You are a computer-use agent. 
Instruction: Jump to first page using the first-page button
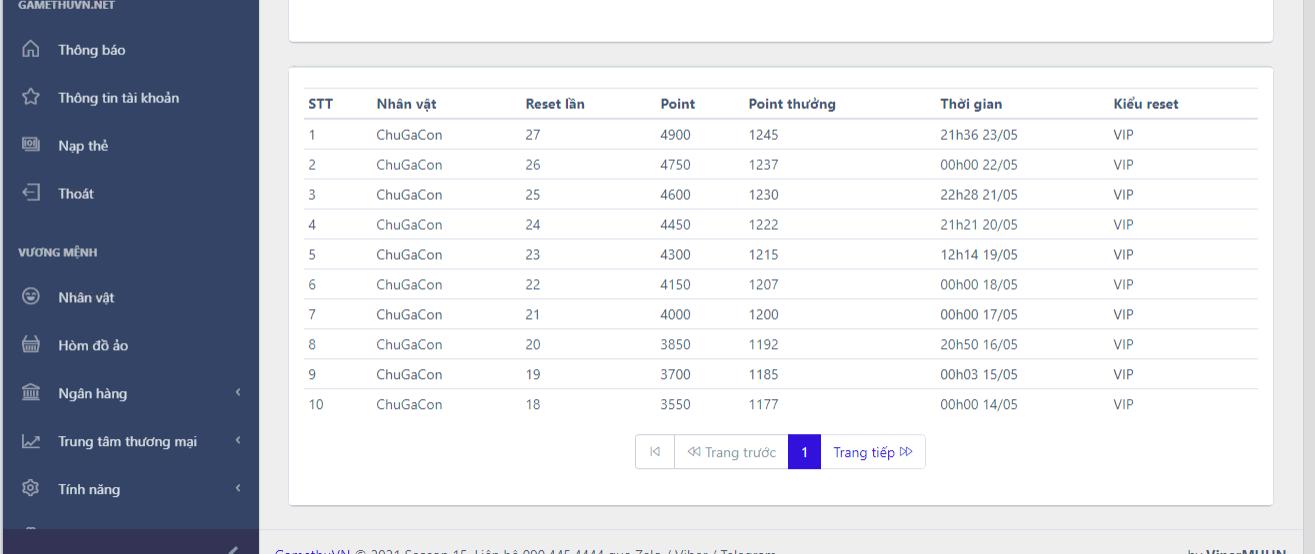[x=655, y=451]
